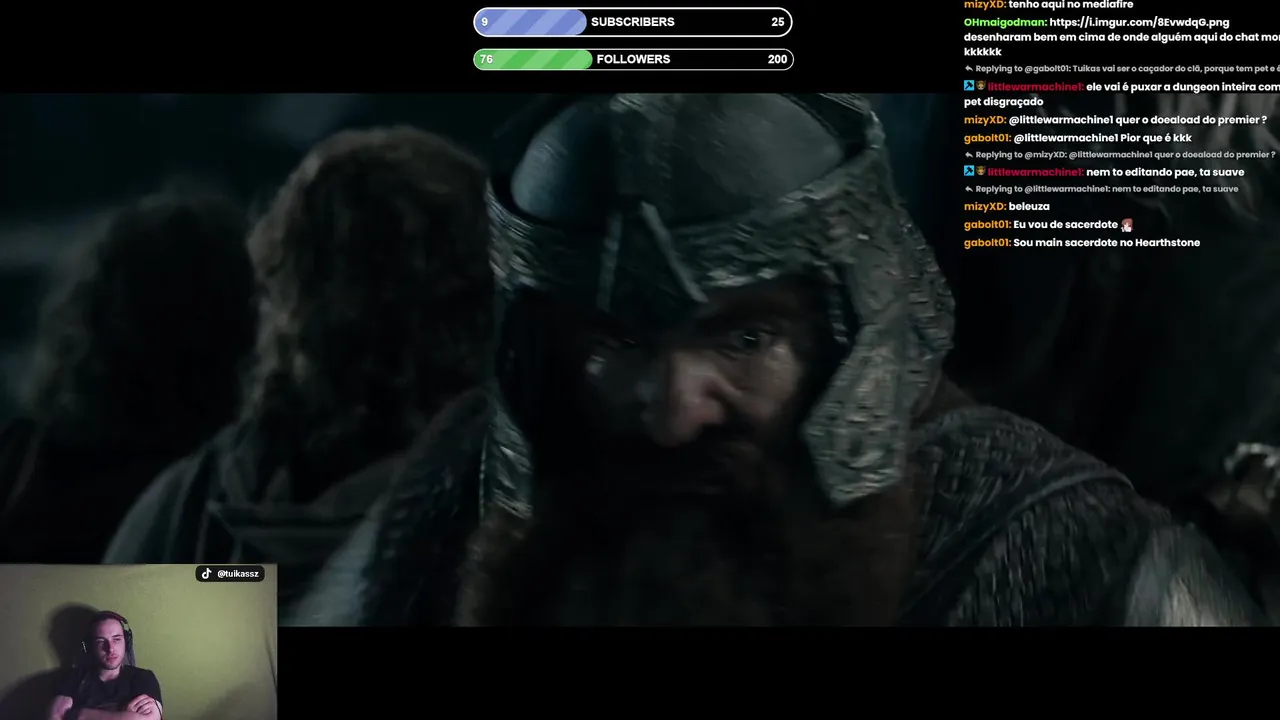Click mizyXD name on 'beleuza' message

click(985, 207)
